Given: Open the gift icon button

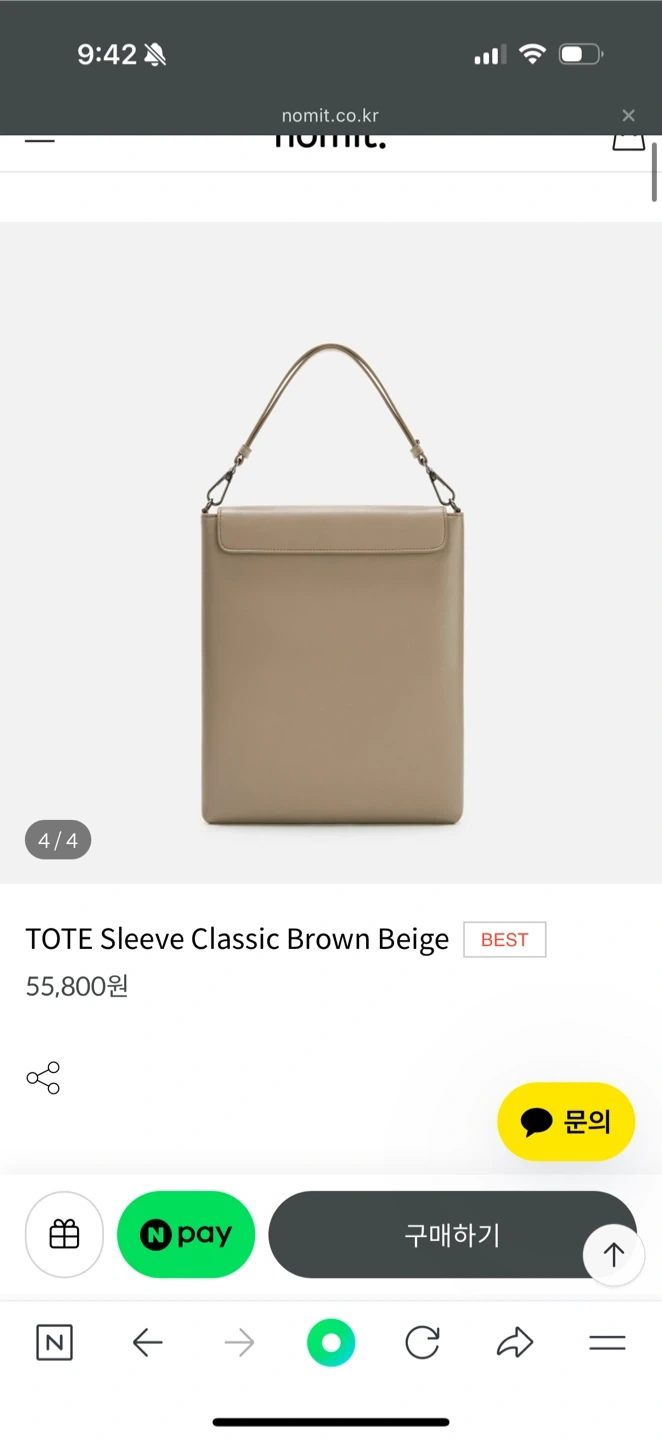Looking at the screenshot, I should [x=64, y=1235].
